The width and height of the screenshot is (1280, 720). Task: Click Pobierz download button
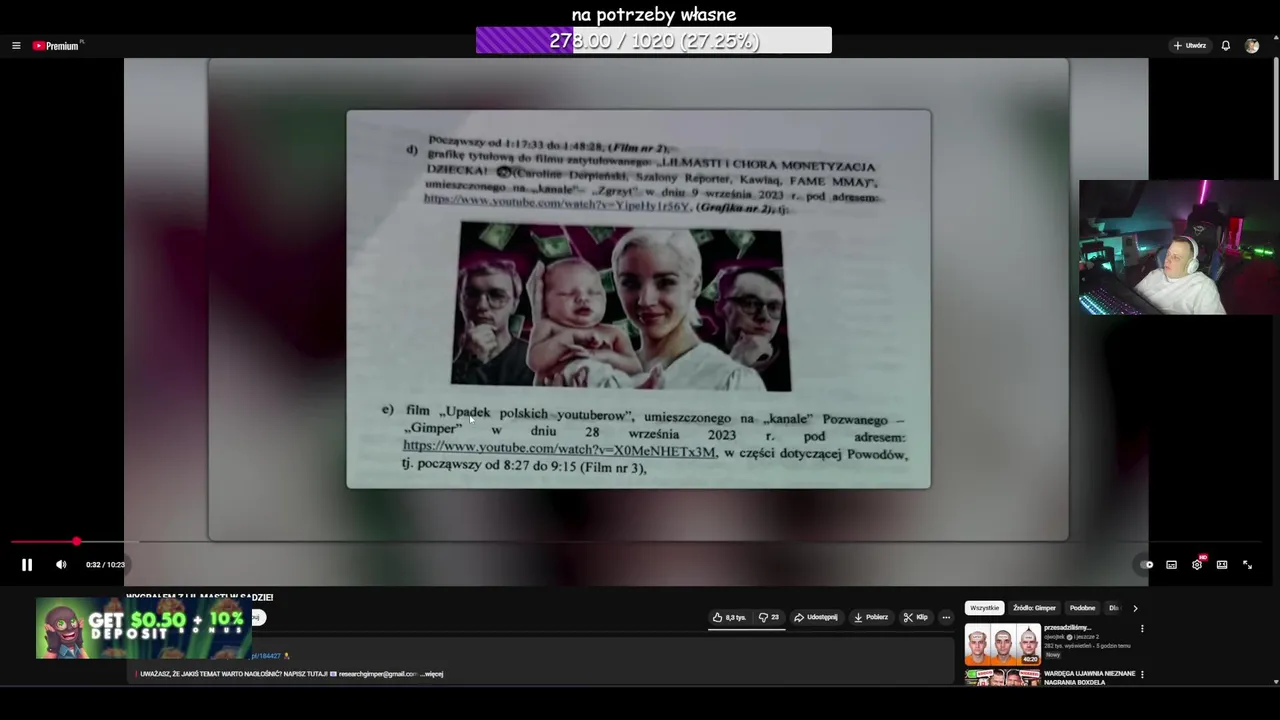(871, 617)
